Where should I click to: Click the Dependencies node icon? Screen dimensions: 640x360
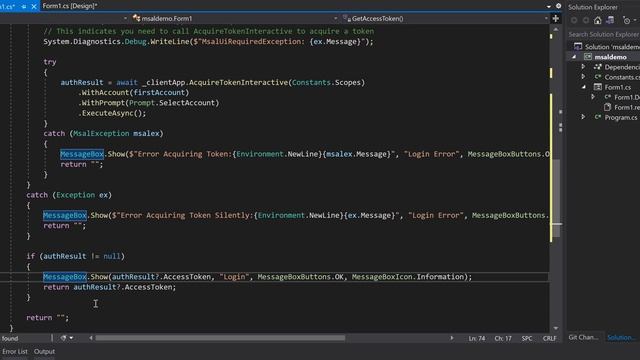click(598, 67)
